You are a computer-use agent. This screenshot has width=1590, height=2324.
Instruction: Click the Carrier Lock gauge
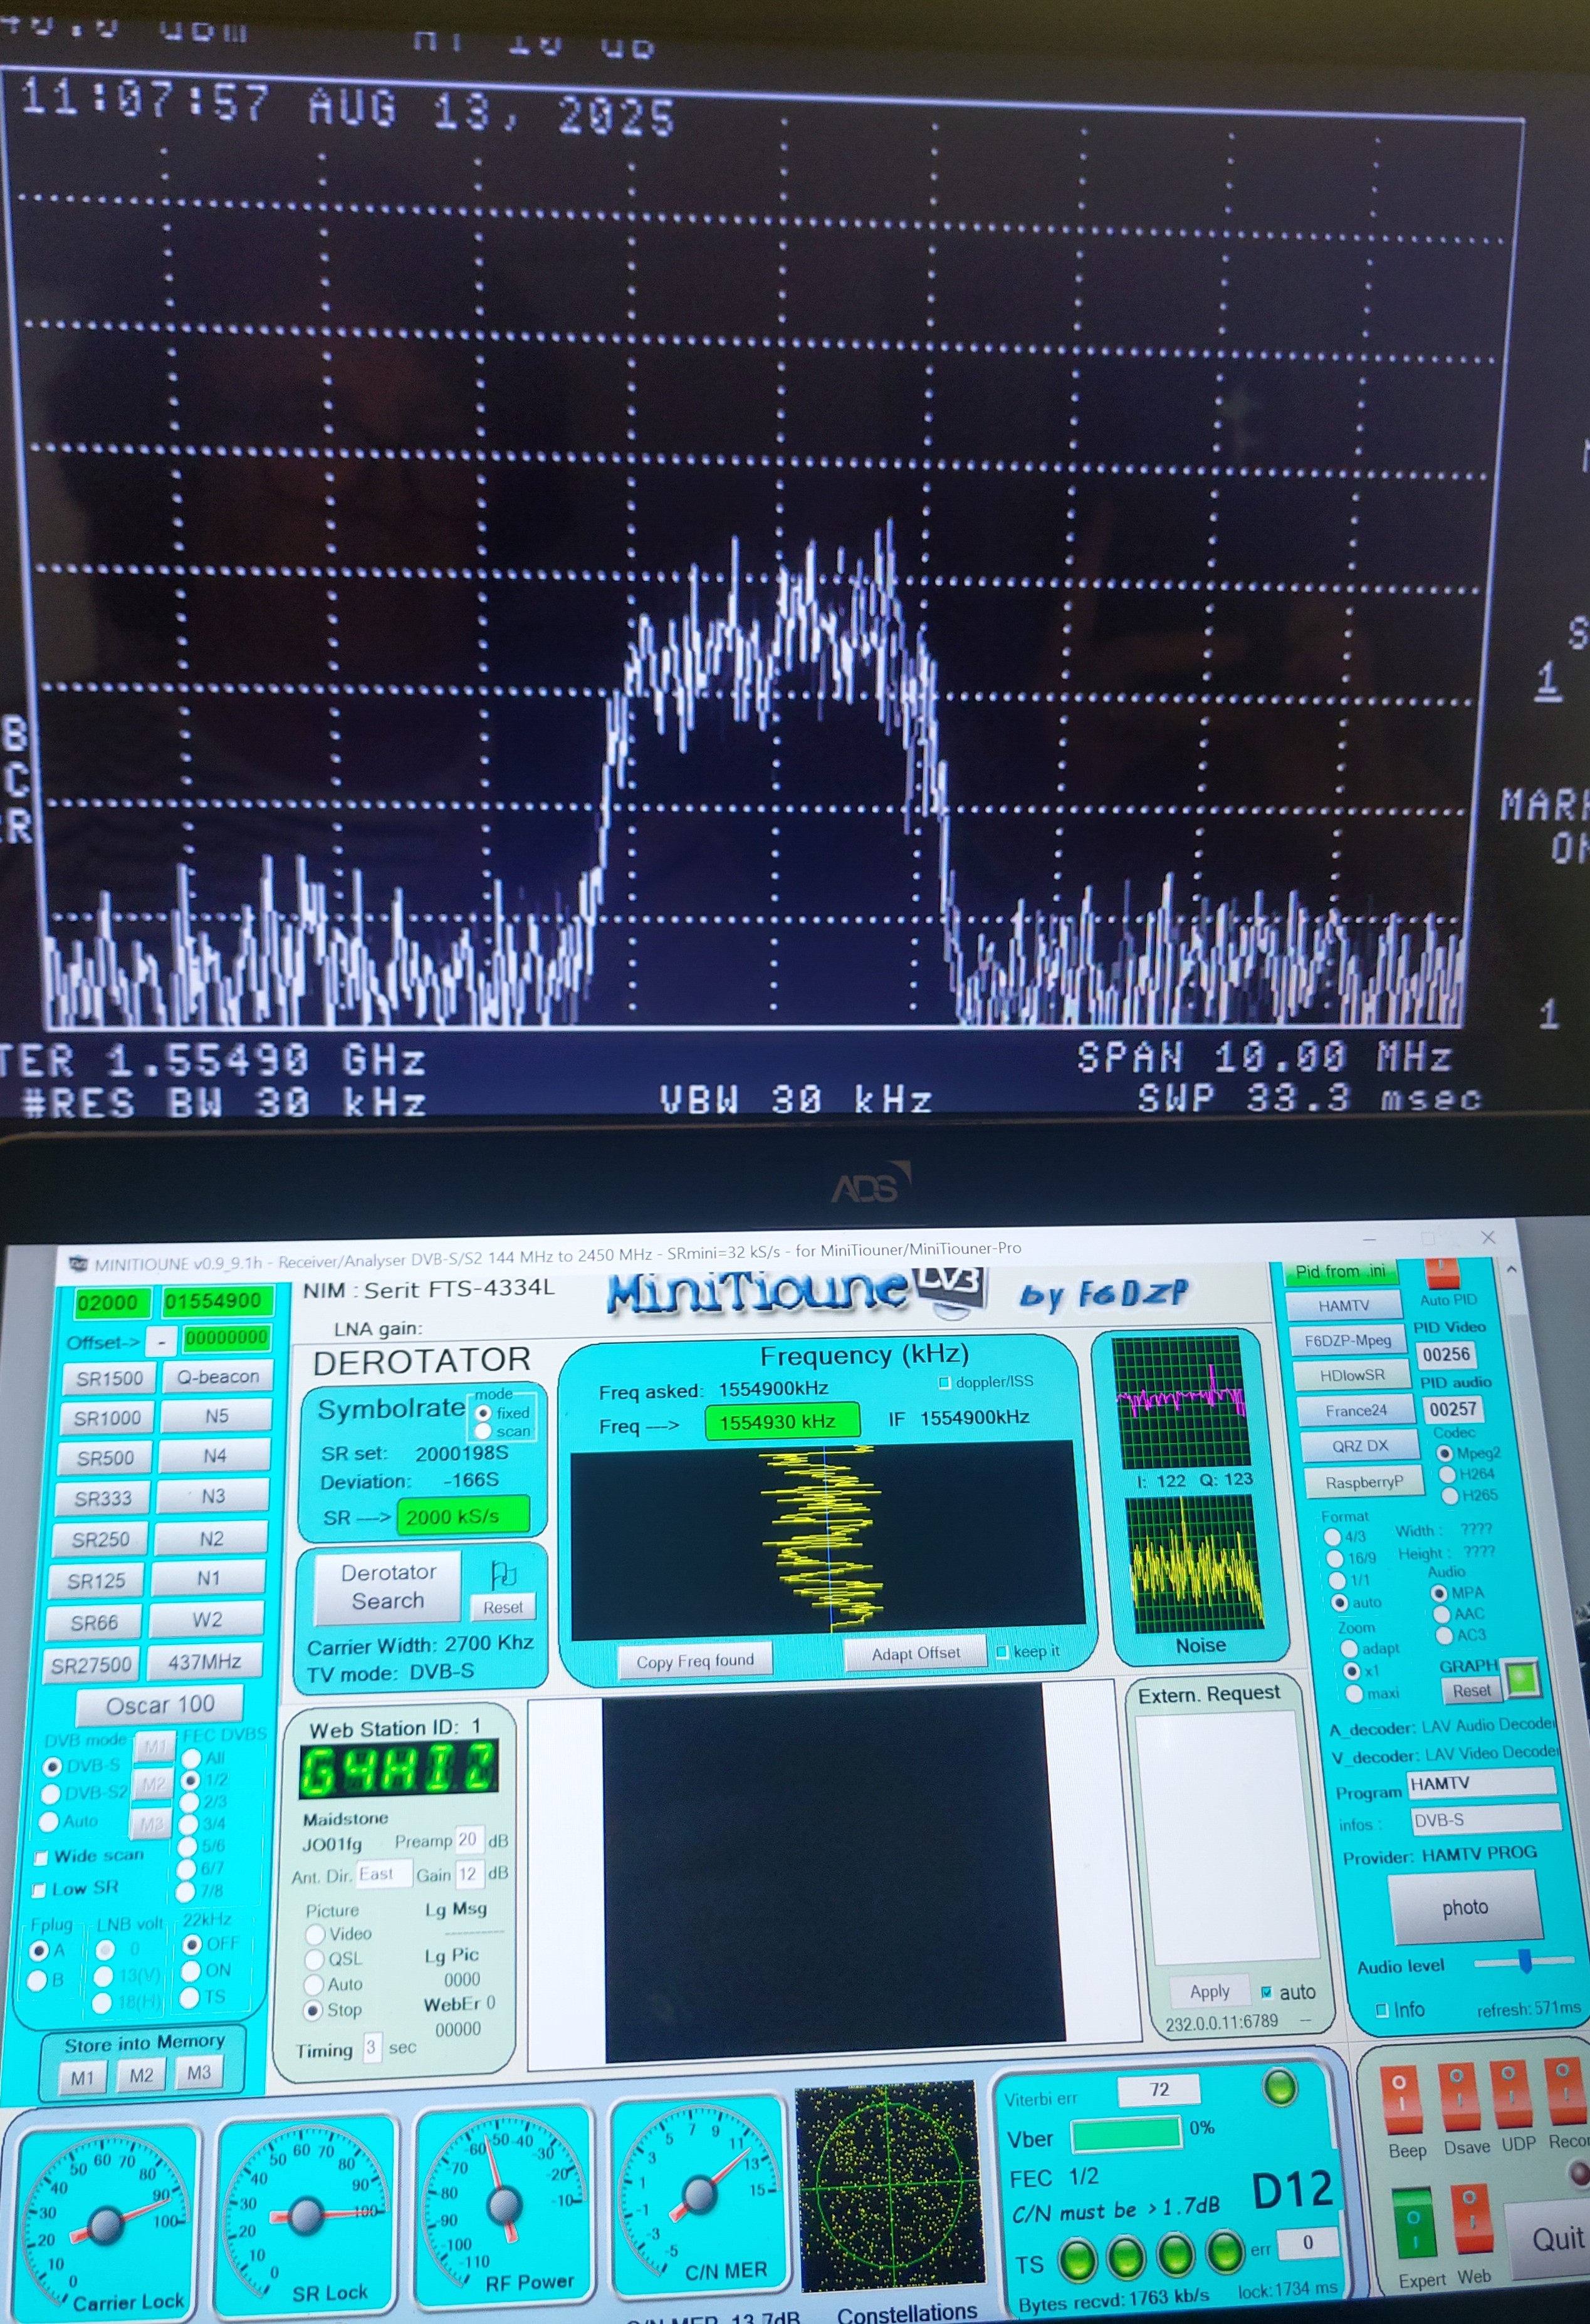(105, 2222)
